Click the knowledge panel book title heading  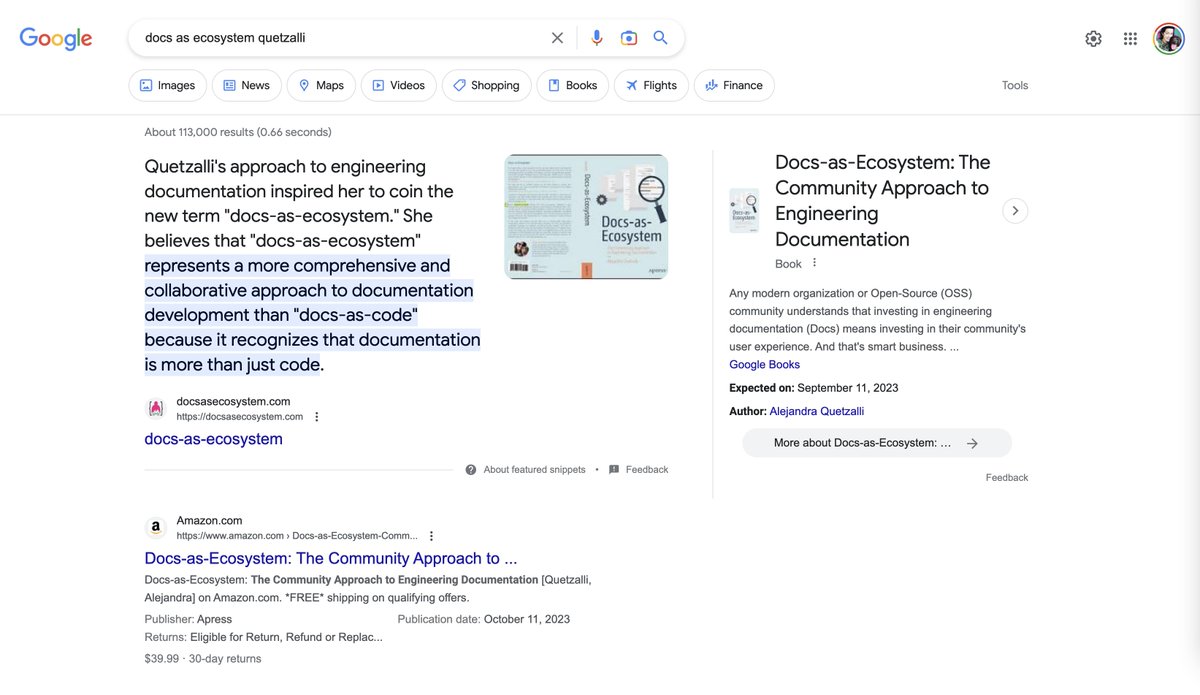883,200
